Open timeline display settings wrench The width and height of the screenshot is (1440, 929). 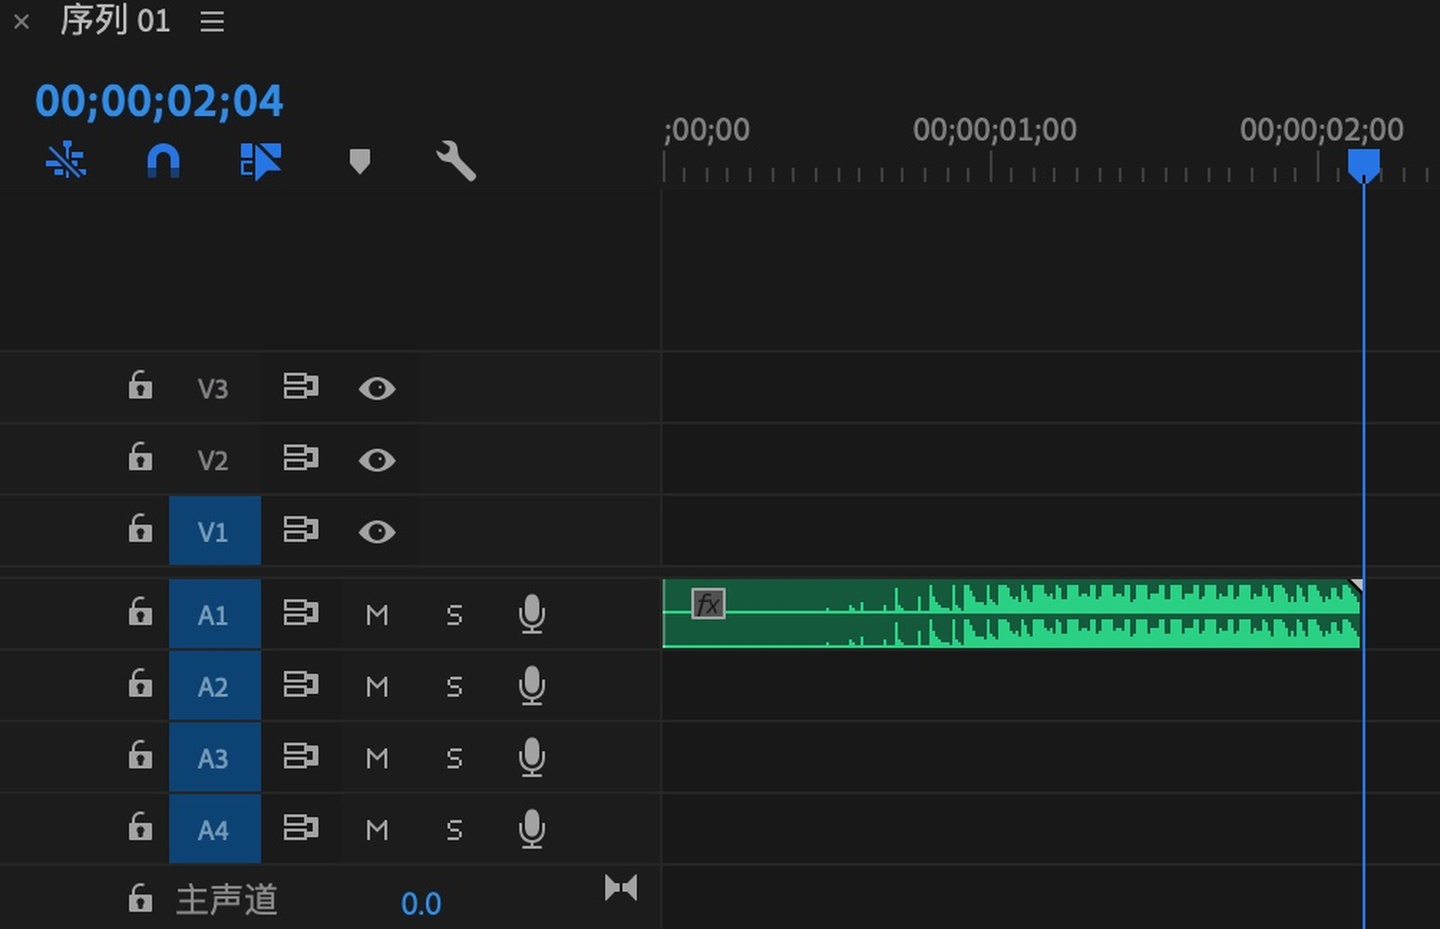pyautogui.click(x=456, y=160)
